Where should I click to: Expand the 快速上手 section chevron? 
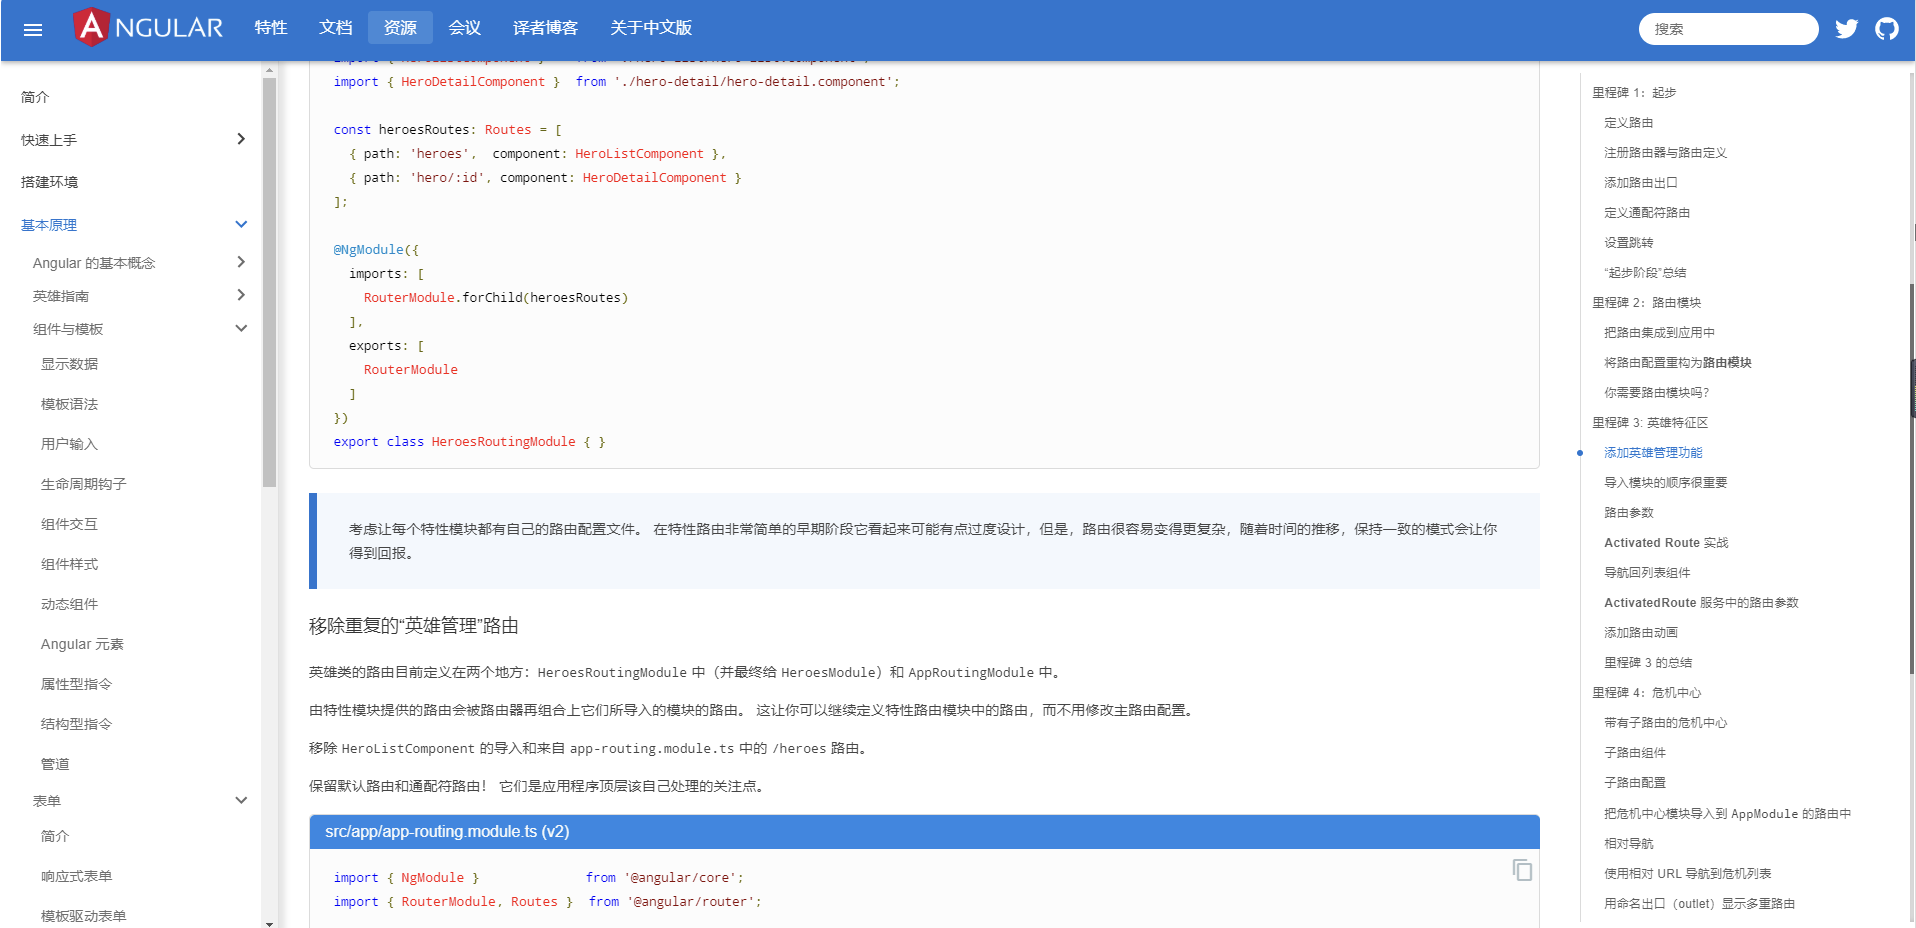tap(240, 139)
